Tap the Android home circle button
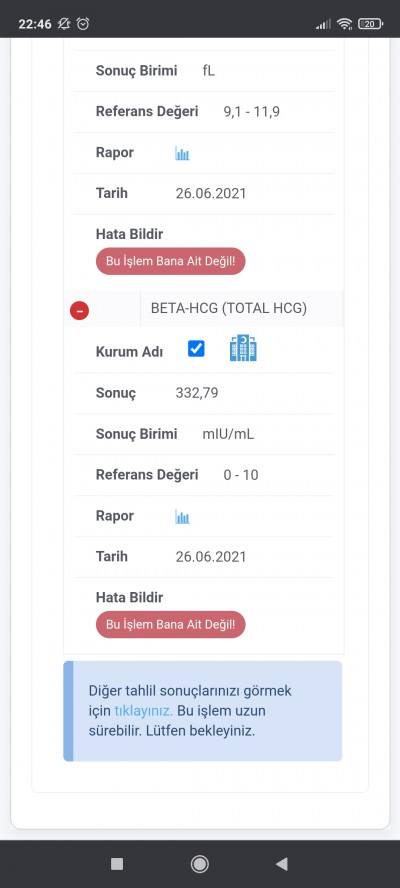The width and height of the screenshot is (400, 888). (199, 864)
